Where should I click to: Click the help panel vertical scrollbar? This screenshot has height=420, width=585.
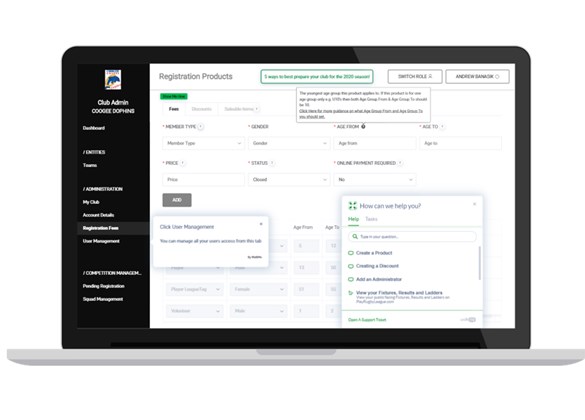479,263
